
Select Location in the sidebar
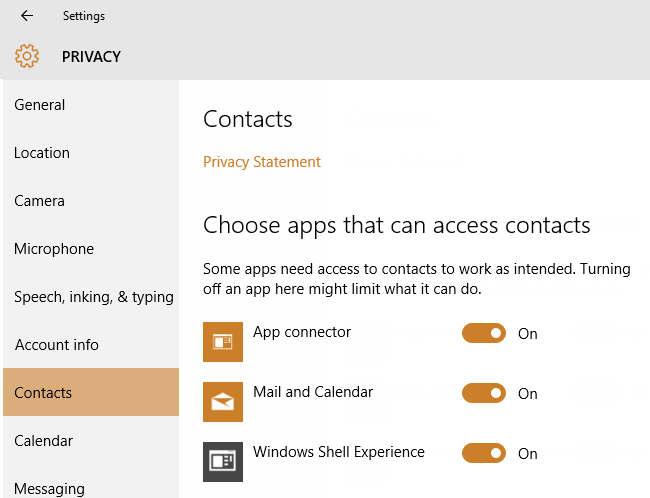coord(91,153)
